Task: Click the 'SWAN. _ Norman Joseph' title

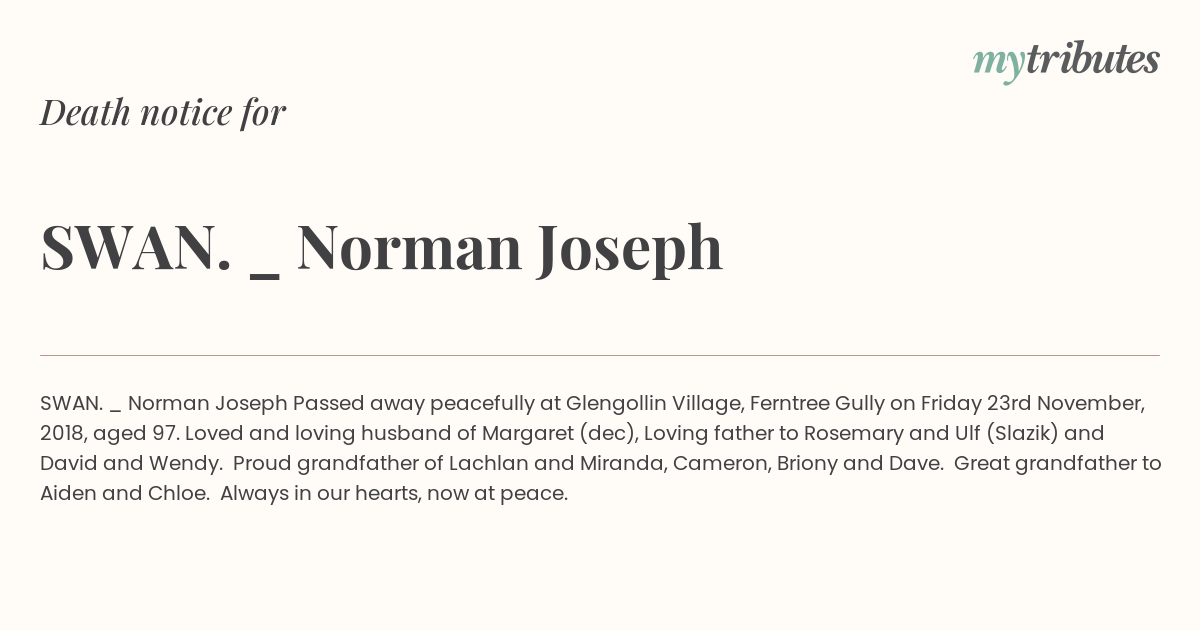Action: tap(381, 248)
